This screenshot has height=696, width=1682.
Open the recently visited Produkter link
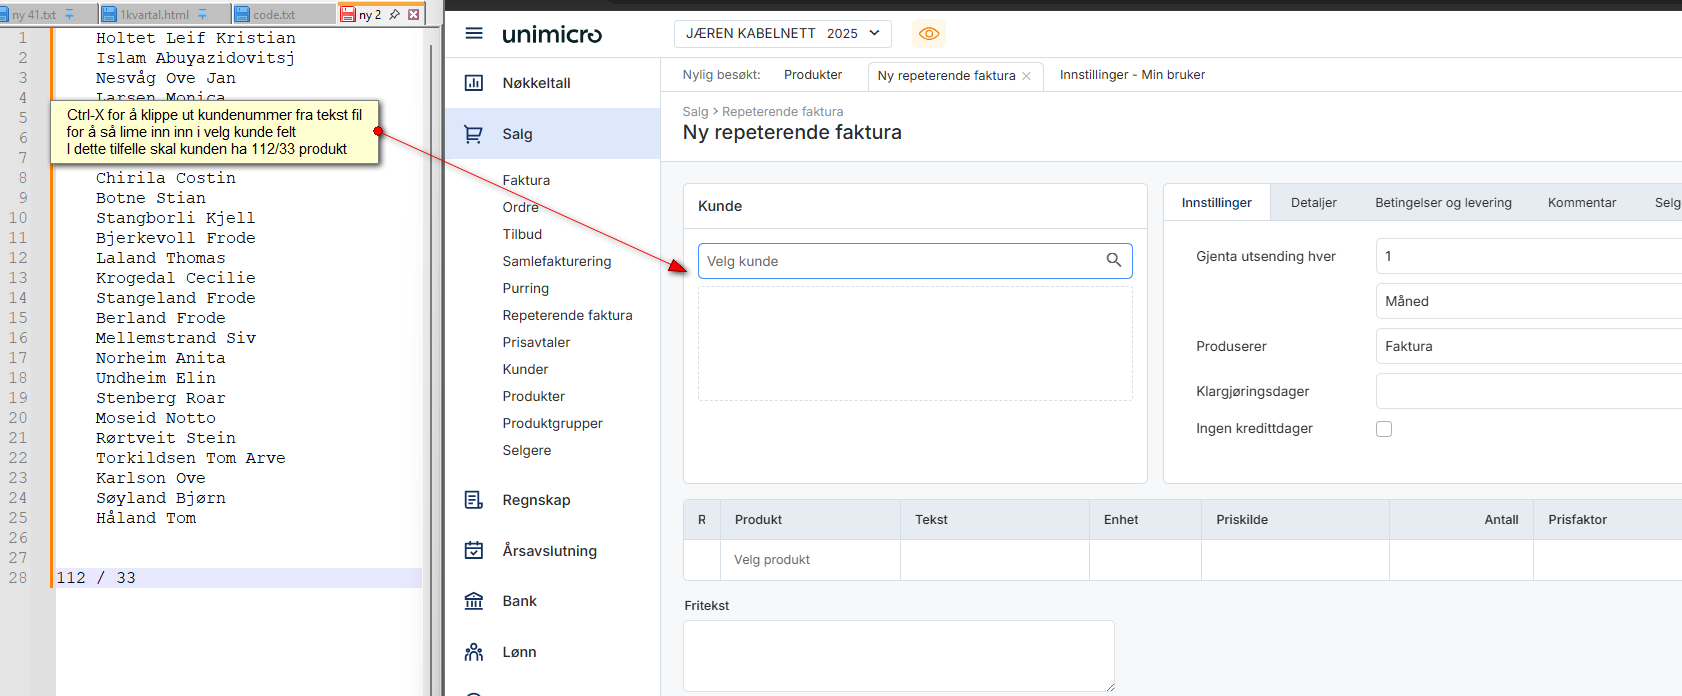pos(812,75)
